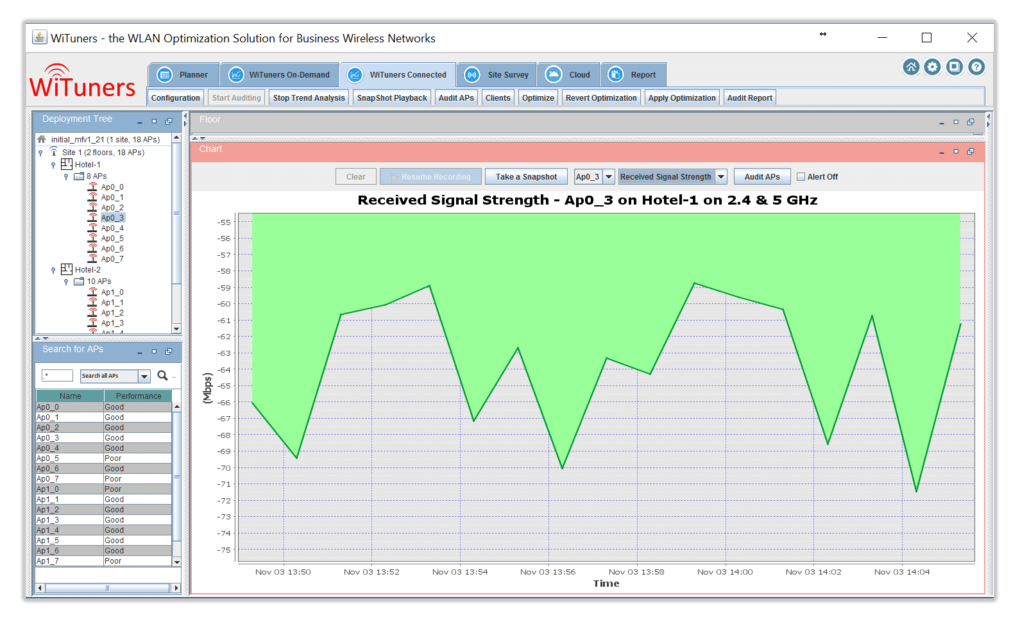This screenshot has height=622, width=1020.
Task: Select Ap0_3 in the deployment tree
Action: (x=113, y=217)
